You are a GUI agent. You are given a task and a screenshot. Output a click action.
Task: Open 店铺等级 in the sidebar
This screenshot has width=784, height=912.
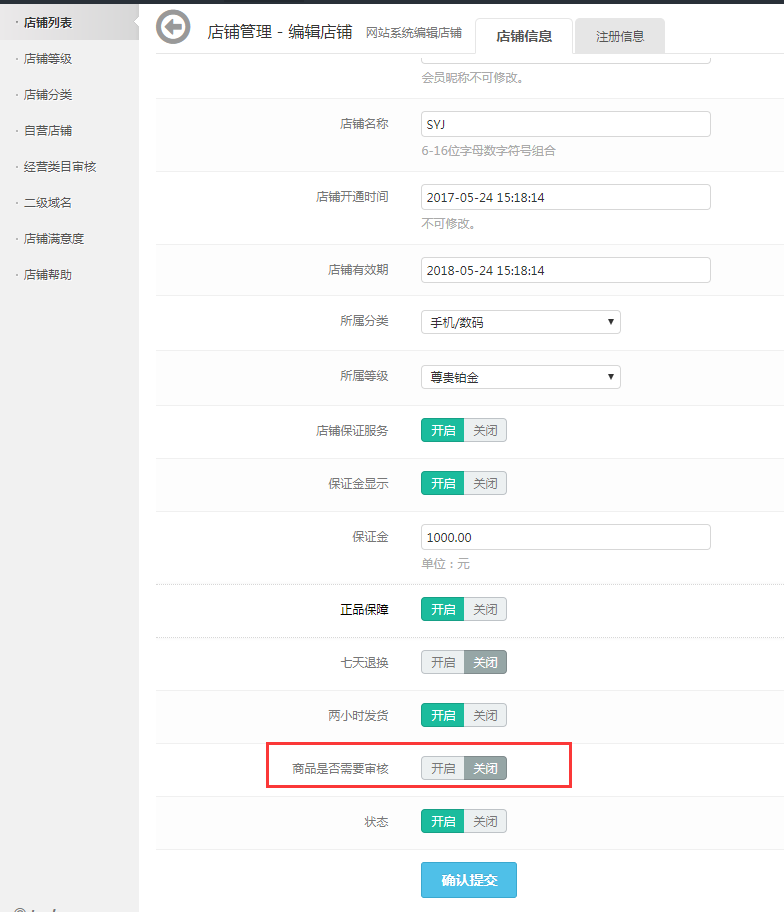coord(48,59)
